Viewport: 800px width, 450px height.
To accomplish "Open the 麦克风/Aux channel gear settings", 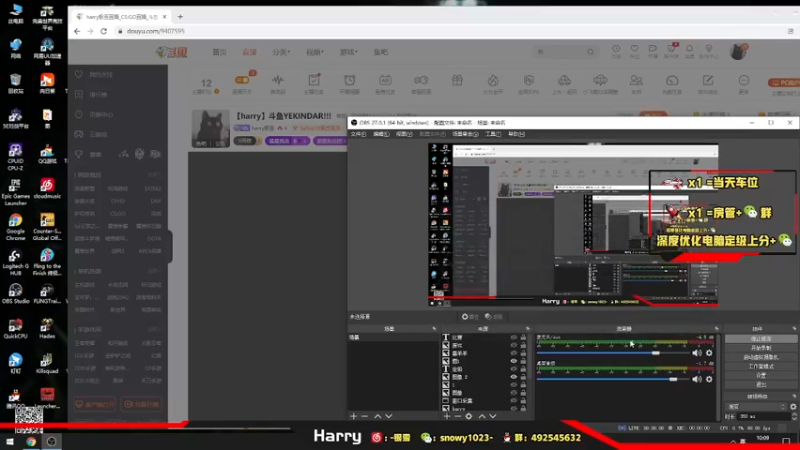I will [709, 353].
